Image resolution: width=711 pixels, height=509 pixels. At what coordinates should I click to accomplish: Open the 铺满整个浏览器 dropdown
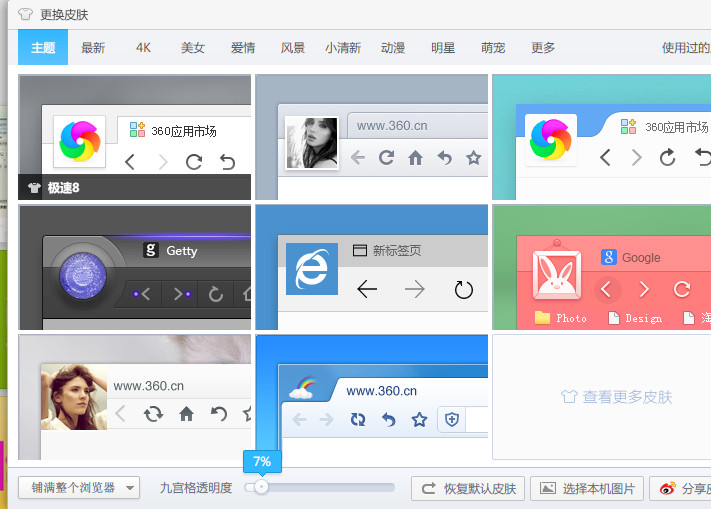pyautogui.click(x=79, y=488)
